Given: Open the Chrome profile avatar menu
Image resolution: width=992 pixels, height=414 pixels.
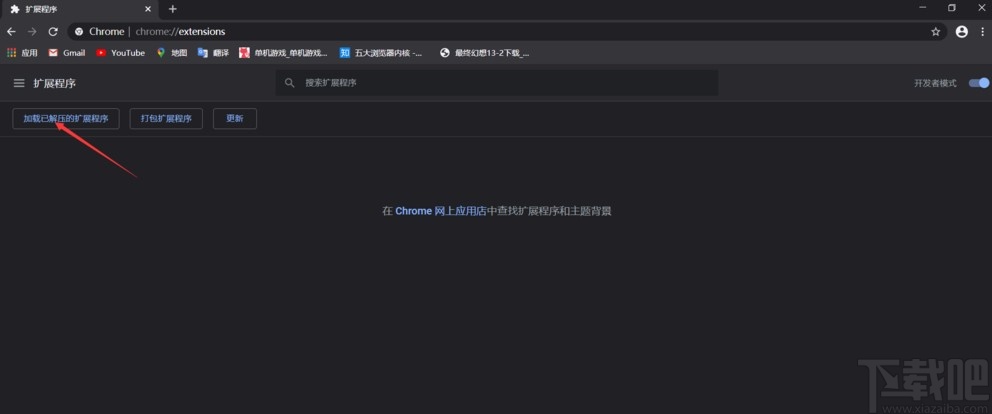Looking at the screenshot, I should [x=962, y=32].
